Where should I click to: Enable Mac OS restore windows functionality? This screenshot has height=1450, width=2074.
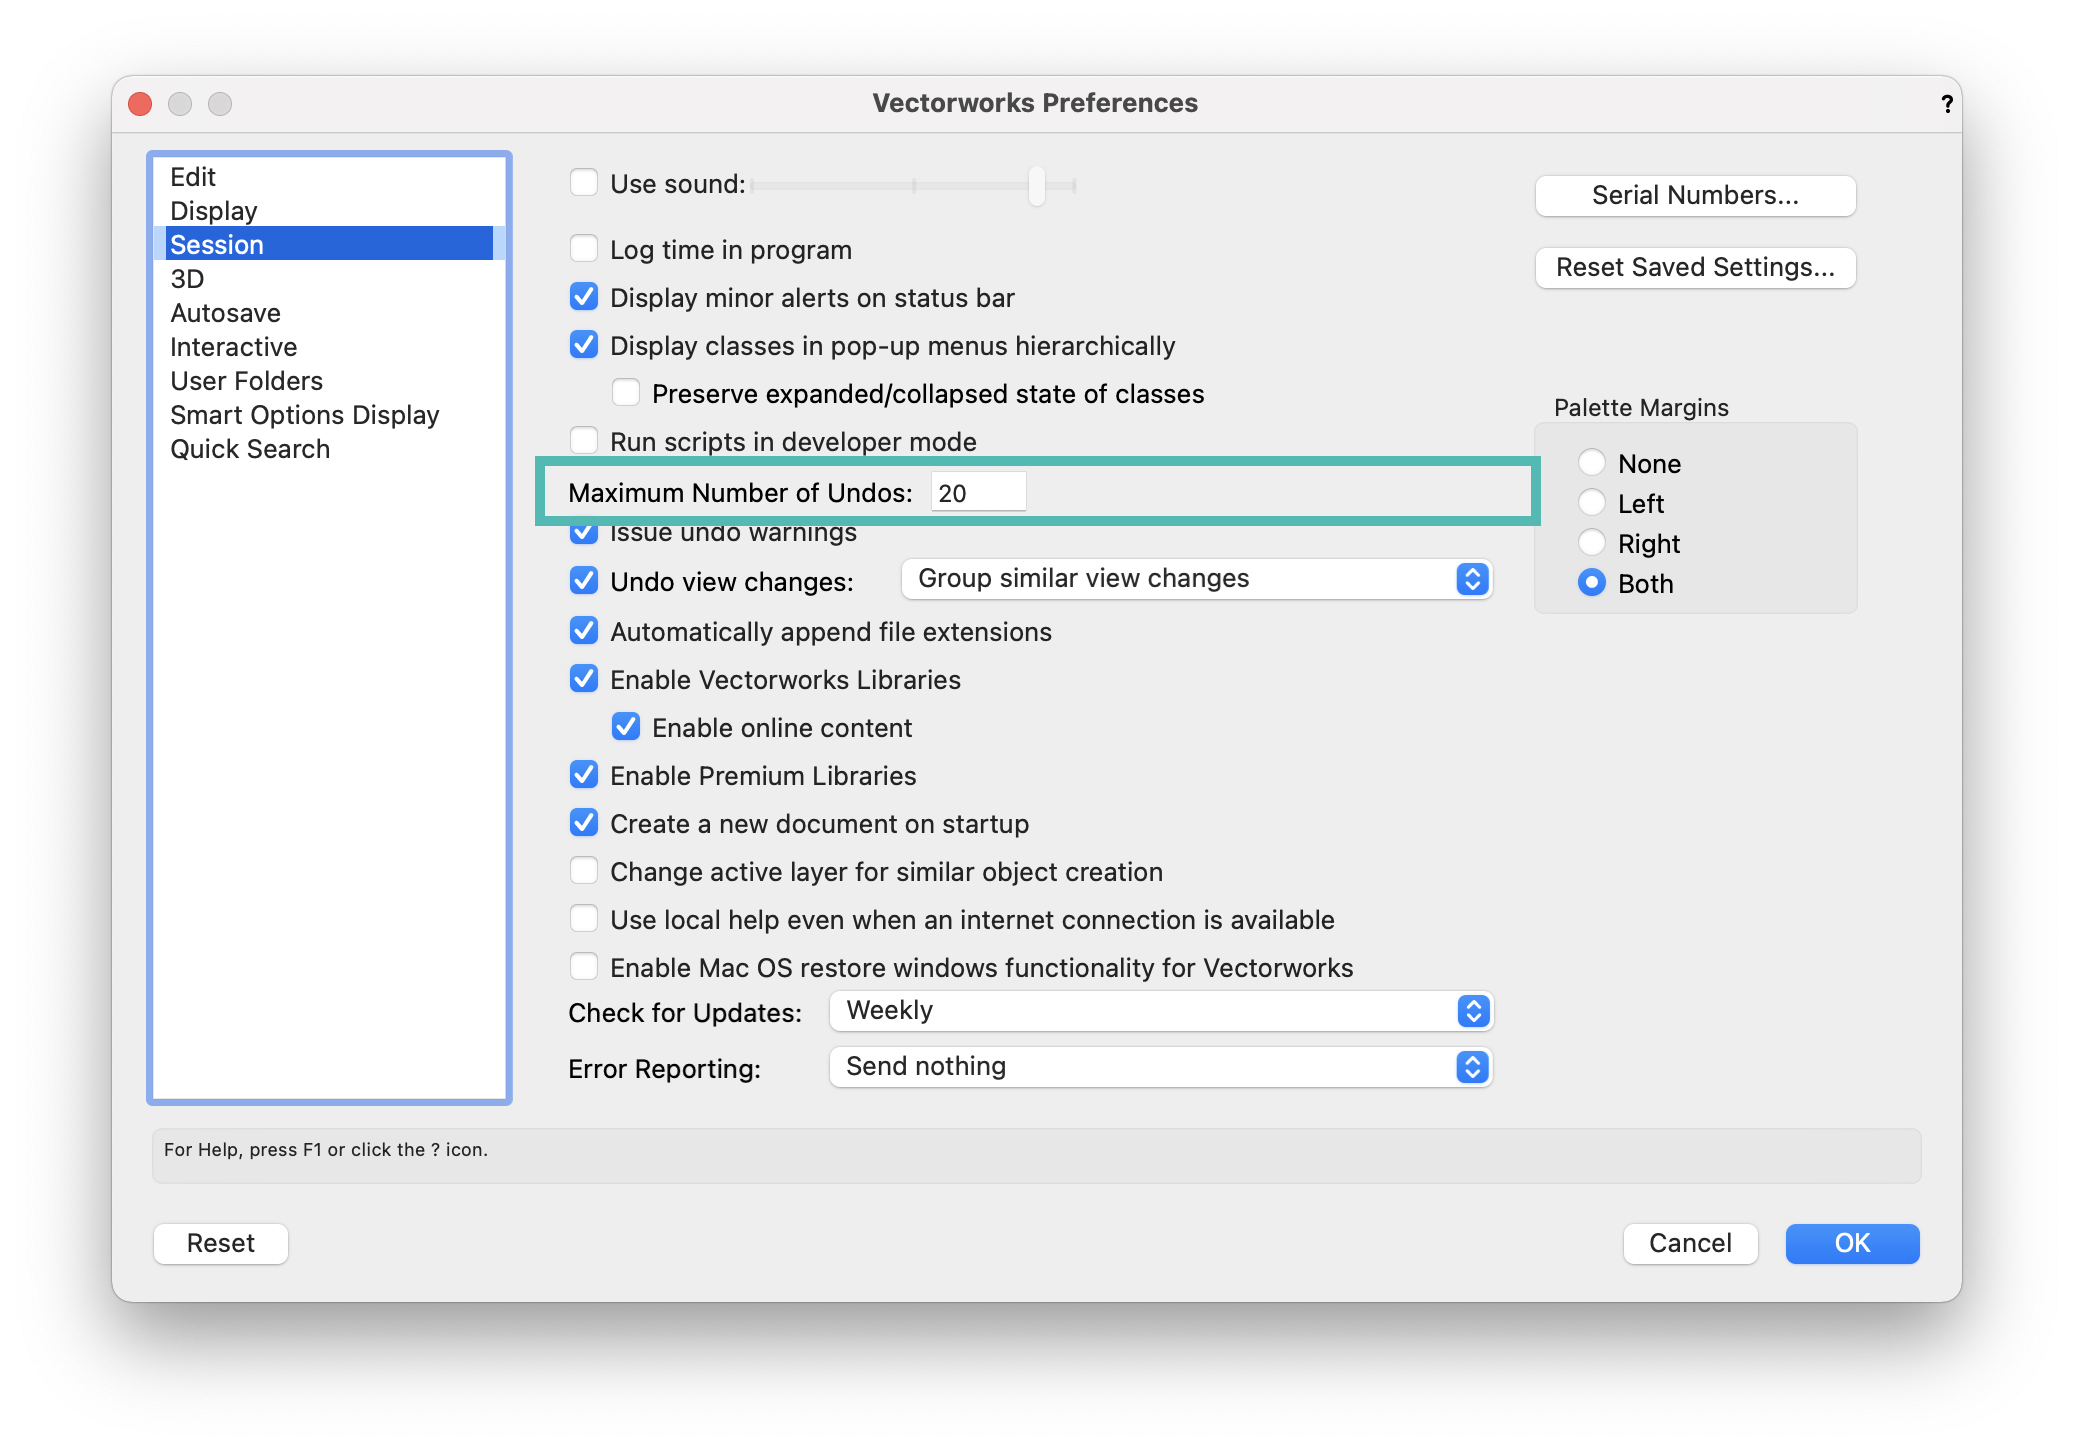584,967
